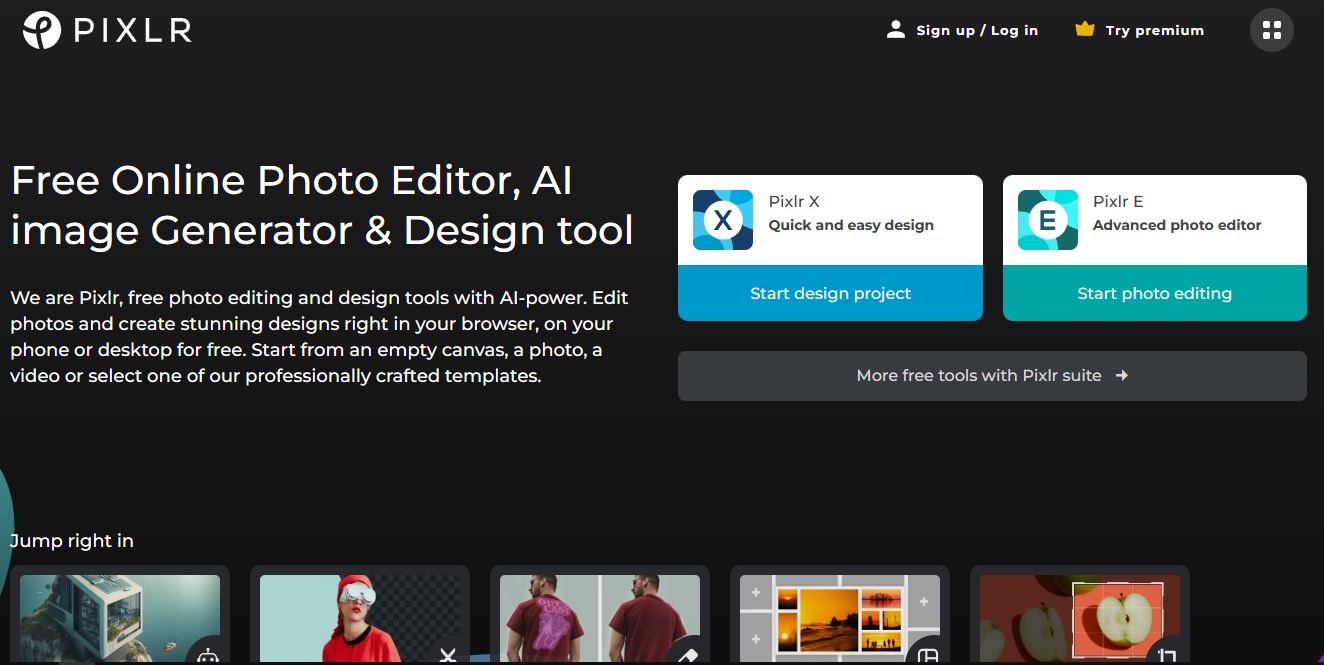Click collage layout icon on sunset card

[928, 656]
